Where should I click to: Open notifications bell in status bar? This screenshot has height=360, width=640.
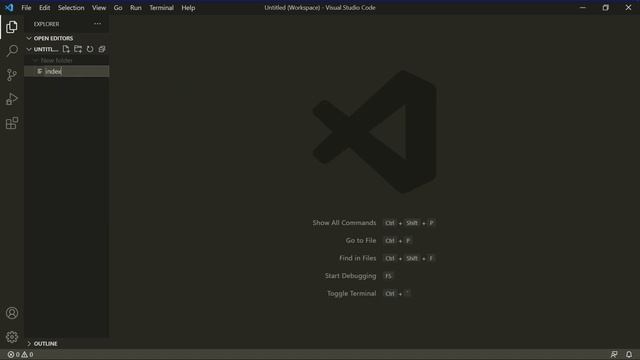[629, 354]
